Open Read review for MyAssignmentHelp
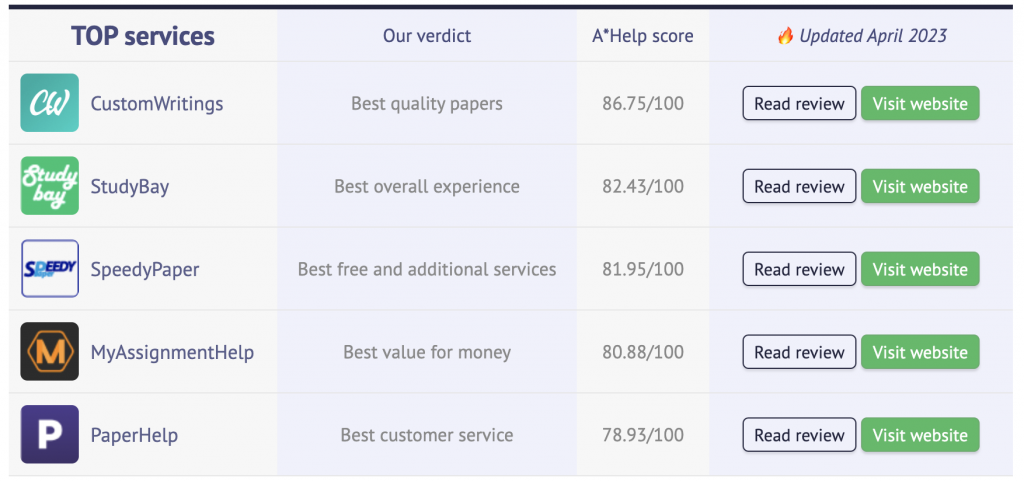Image resolution: width=1024 pixels, height=481 pixels. tap(799, 352)
